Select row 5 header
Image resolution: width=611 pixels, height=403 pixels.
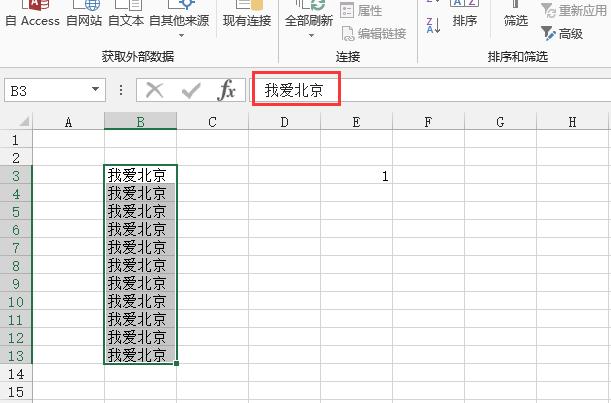16,212
